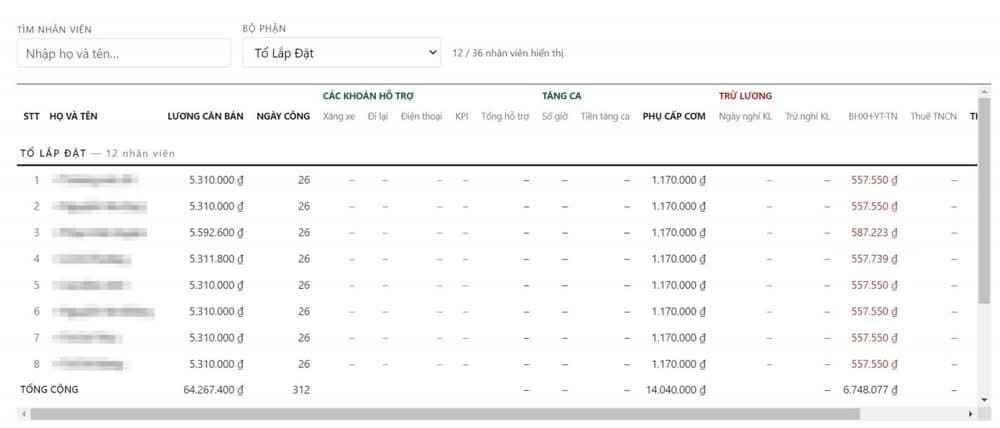Click the Điện thoại column header
The height and width of the screenshot is (428, 1000).
pos(422,117)
